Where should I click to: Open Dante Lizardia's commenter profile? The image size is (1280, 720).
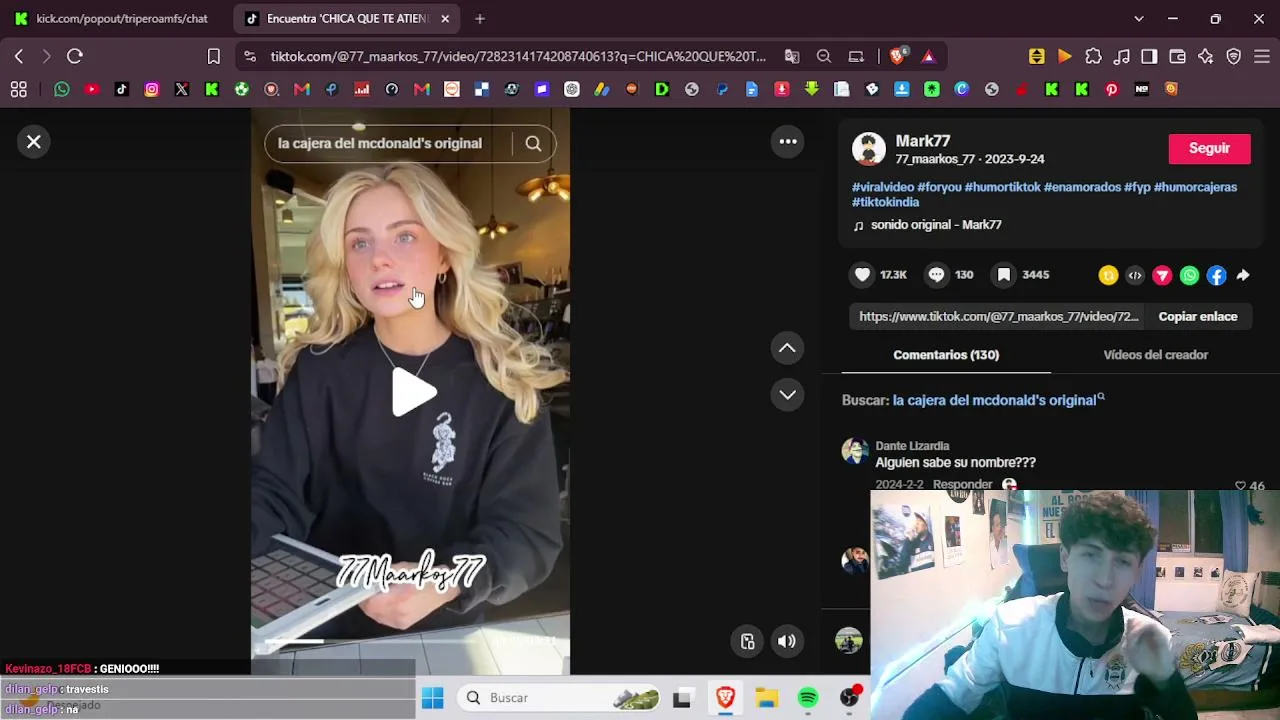tap(912, 446)
